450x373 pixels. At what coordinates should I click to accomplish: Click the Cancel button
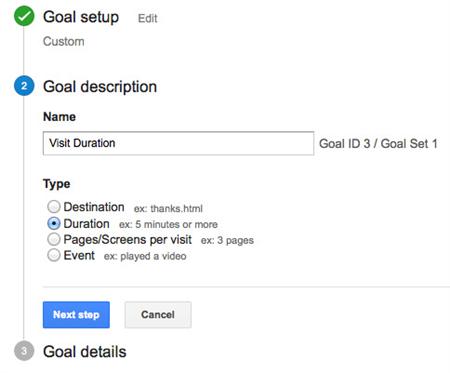(x=158, y=315)
